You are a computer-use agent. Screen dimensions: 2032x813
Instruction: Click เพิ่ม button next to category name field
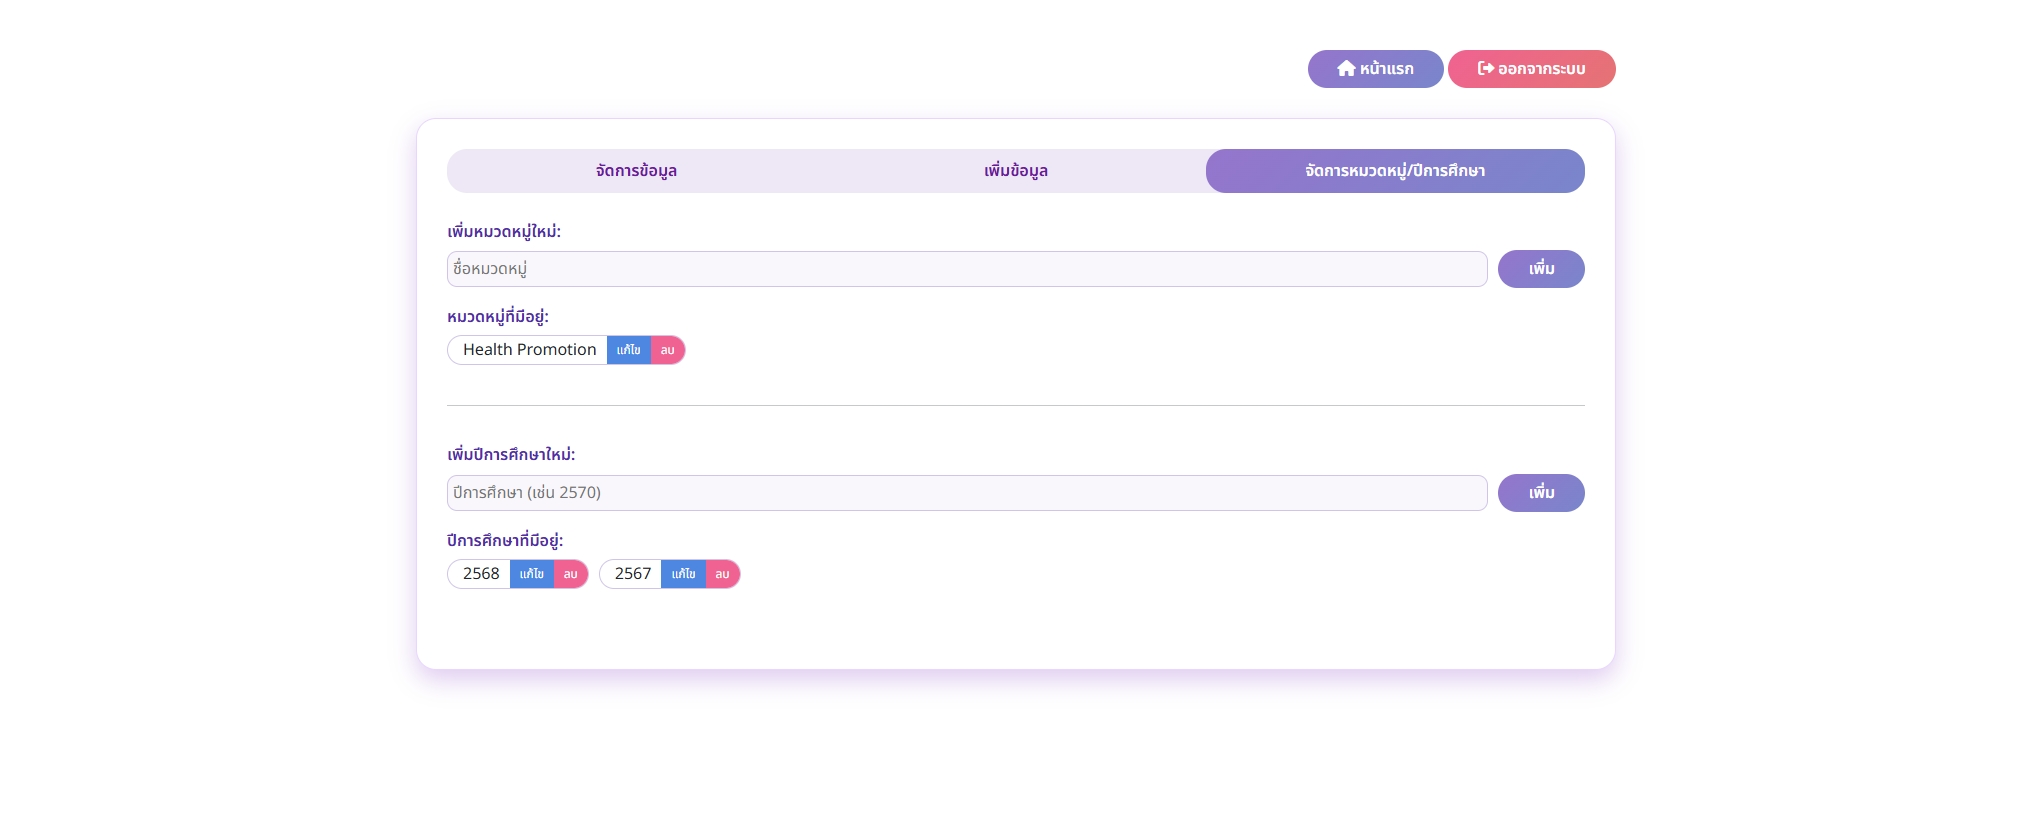1540,269
